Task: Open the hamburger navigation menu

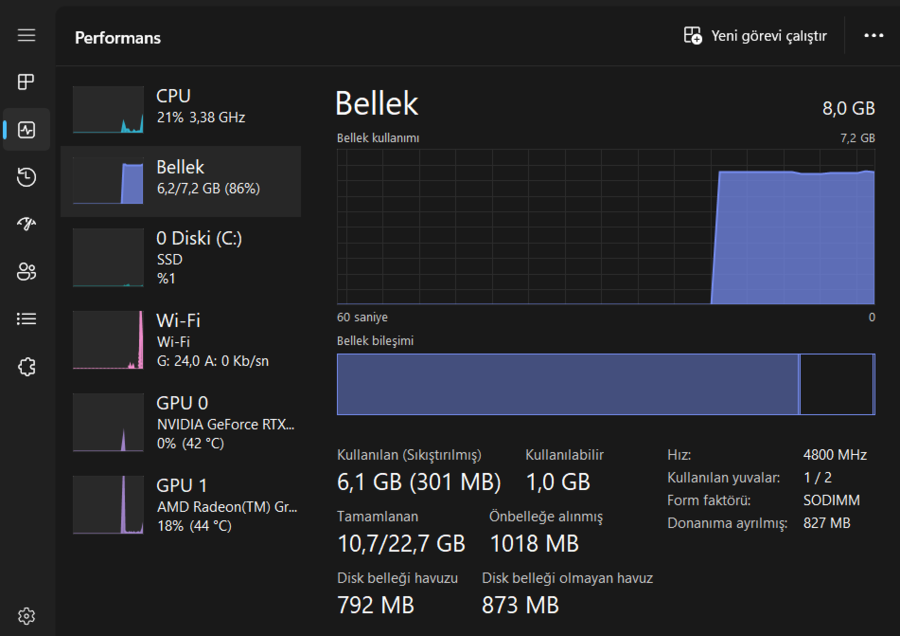Action: pos(26,36)
